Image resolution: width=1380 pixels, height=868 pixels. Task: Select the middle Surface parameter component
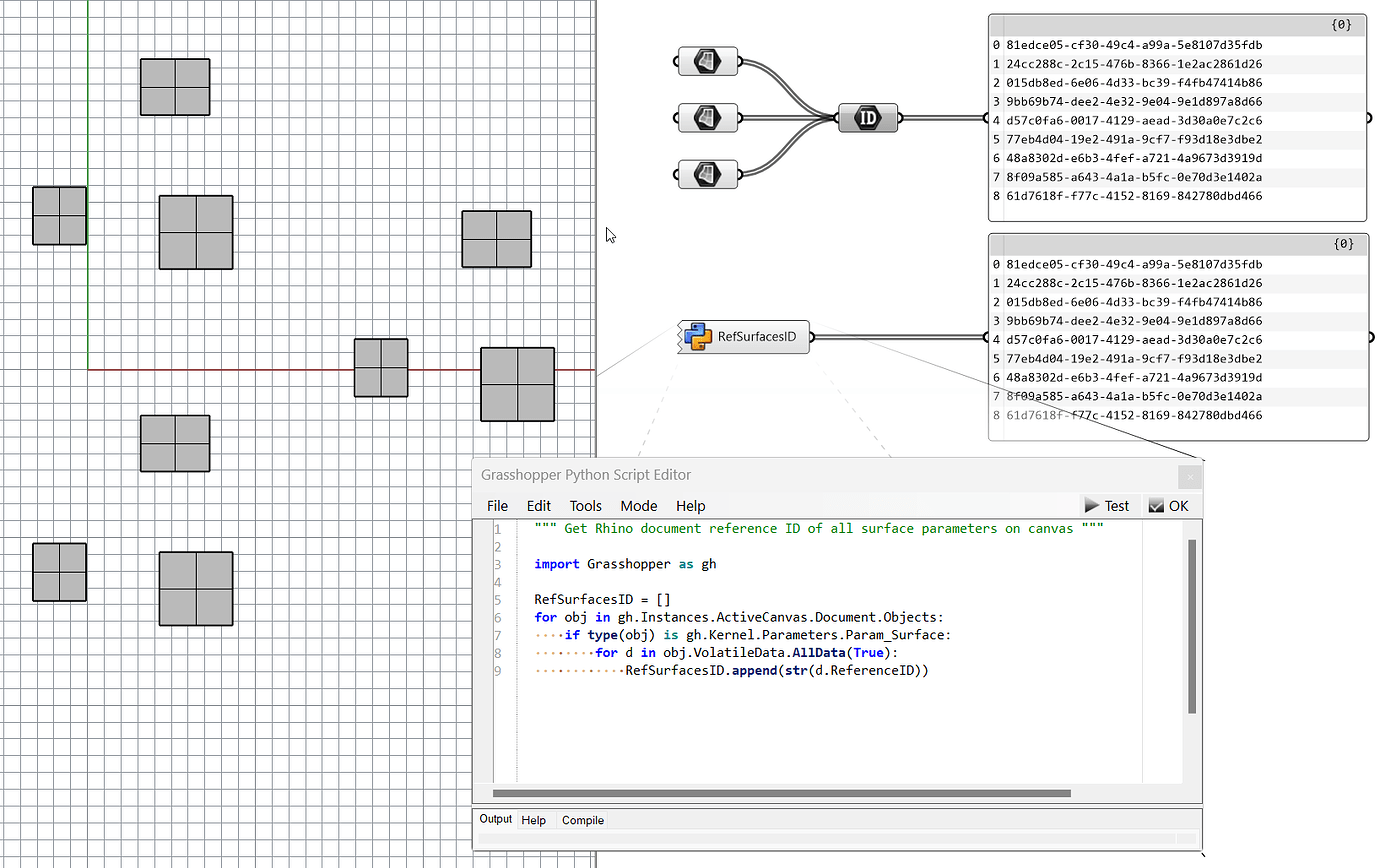pyautogui.click(x=707, y=117)
